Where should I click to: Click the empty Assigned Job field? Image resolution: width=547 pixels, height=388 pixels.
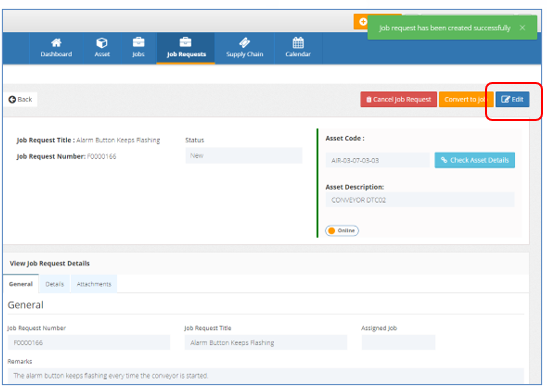pos(398,343)
